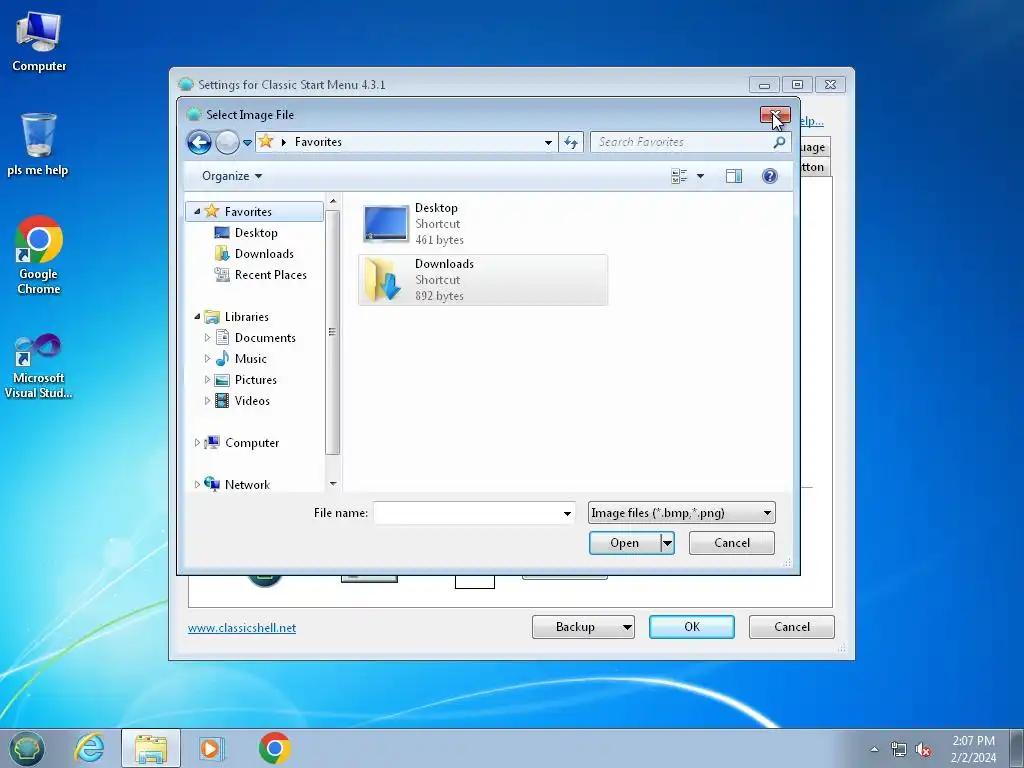Image resolution: width=1024 pixels, height=768 pixels.
Task: Open the File name history dropdown
Action: point(567,513)
